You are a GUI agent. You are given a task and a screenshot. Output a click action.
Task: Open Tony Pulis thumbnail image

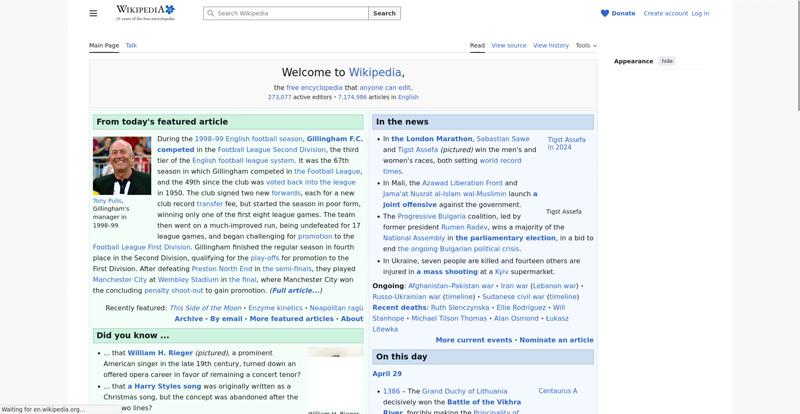[x=122, y=165]
